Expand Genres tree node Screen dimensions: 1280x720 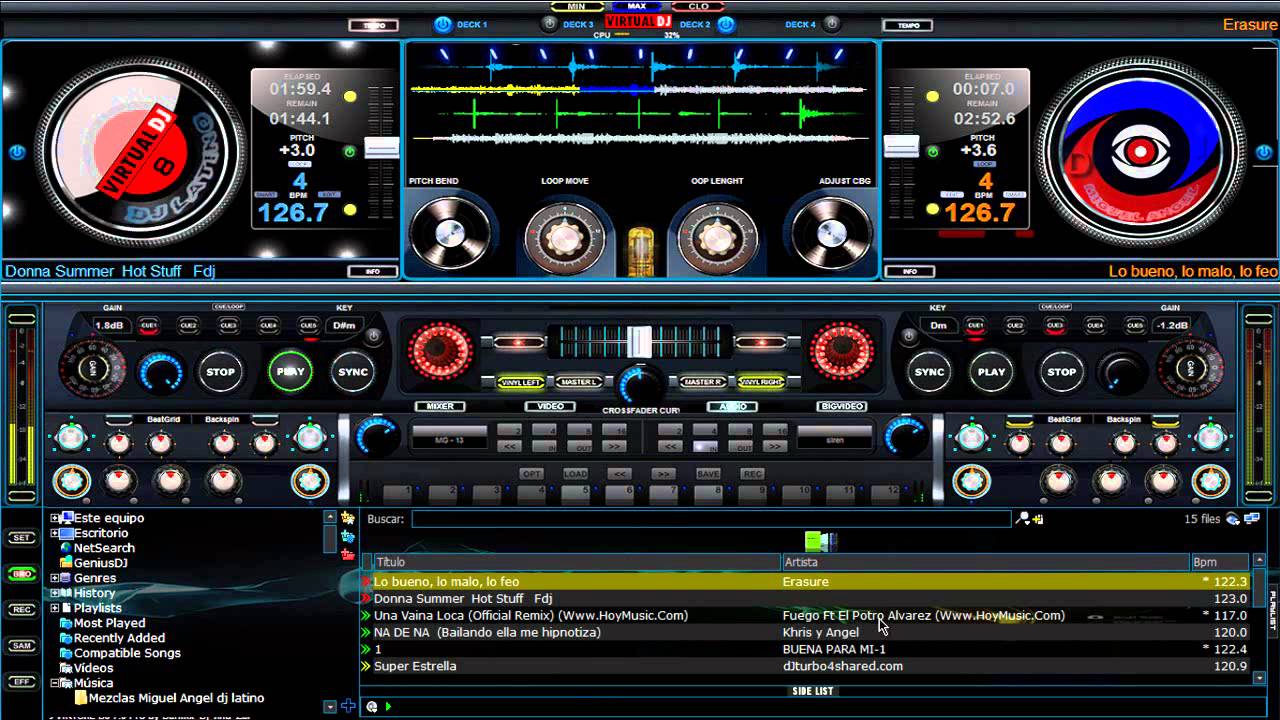tap(56, 578)
